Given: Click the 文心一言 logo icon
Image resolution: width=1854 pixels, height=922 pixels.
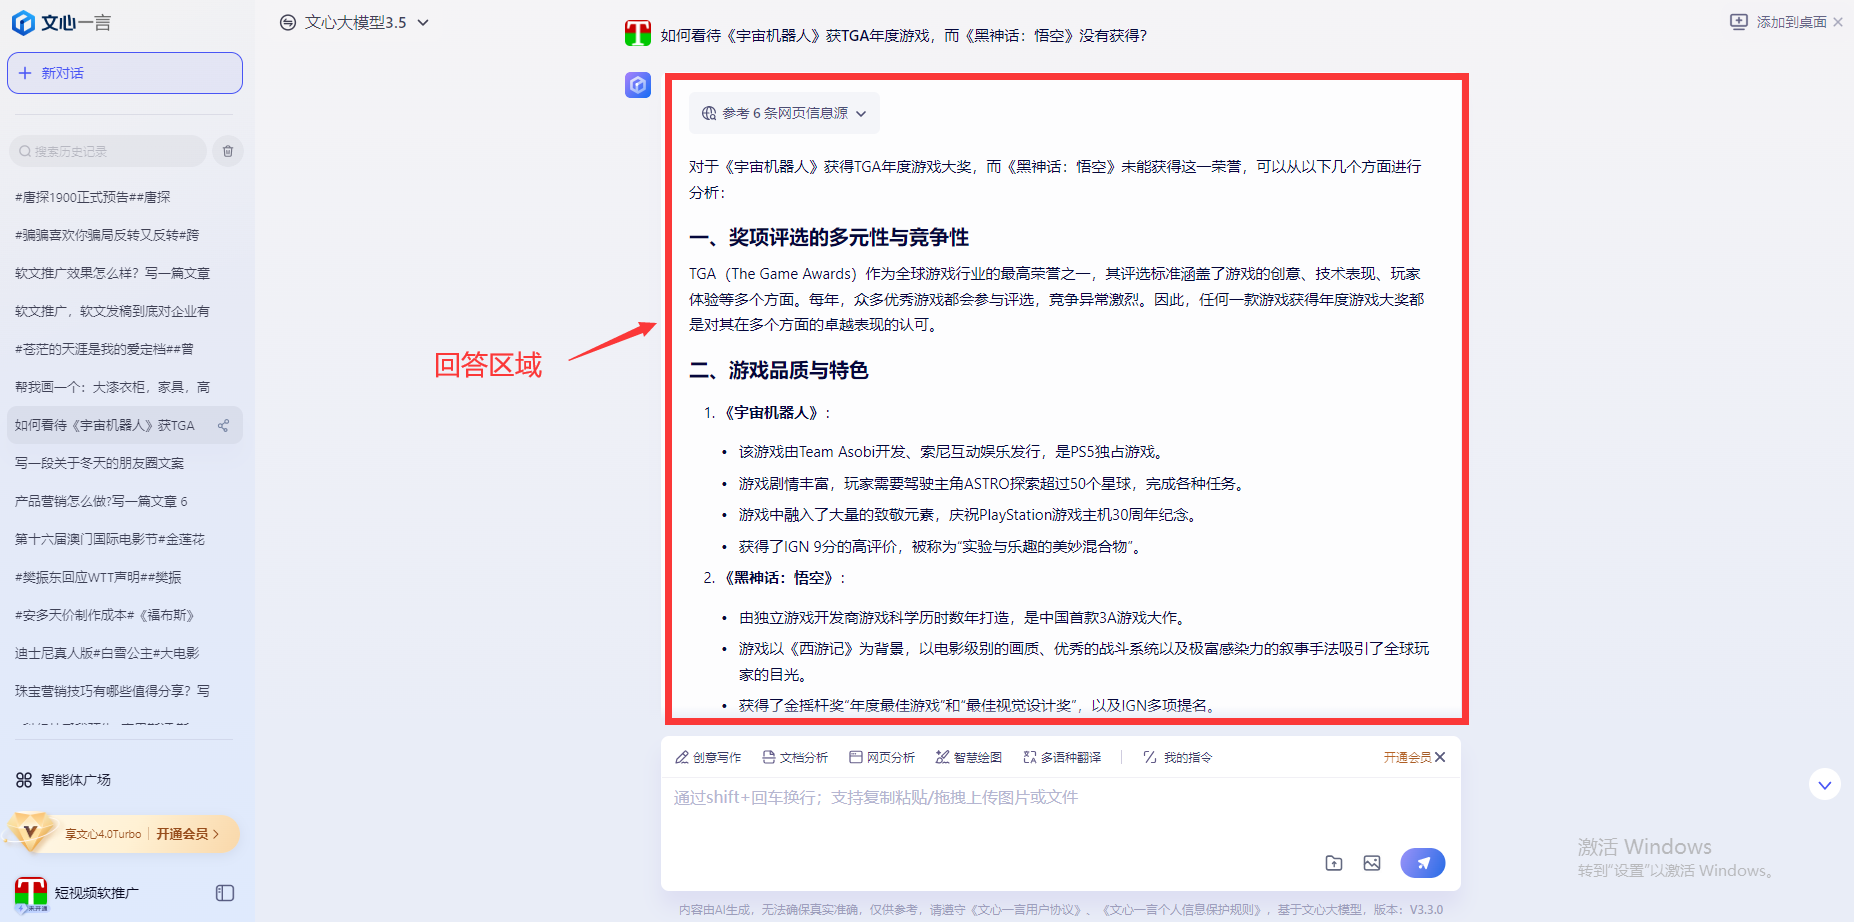Looking at the screenshot, I should (x=23, y=22).
